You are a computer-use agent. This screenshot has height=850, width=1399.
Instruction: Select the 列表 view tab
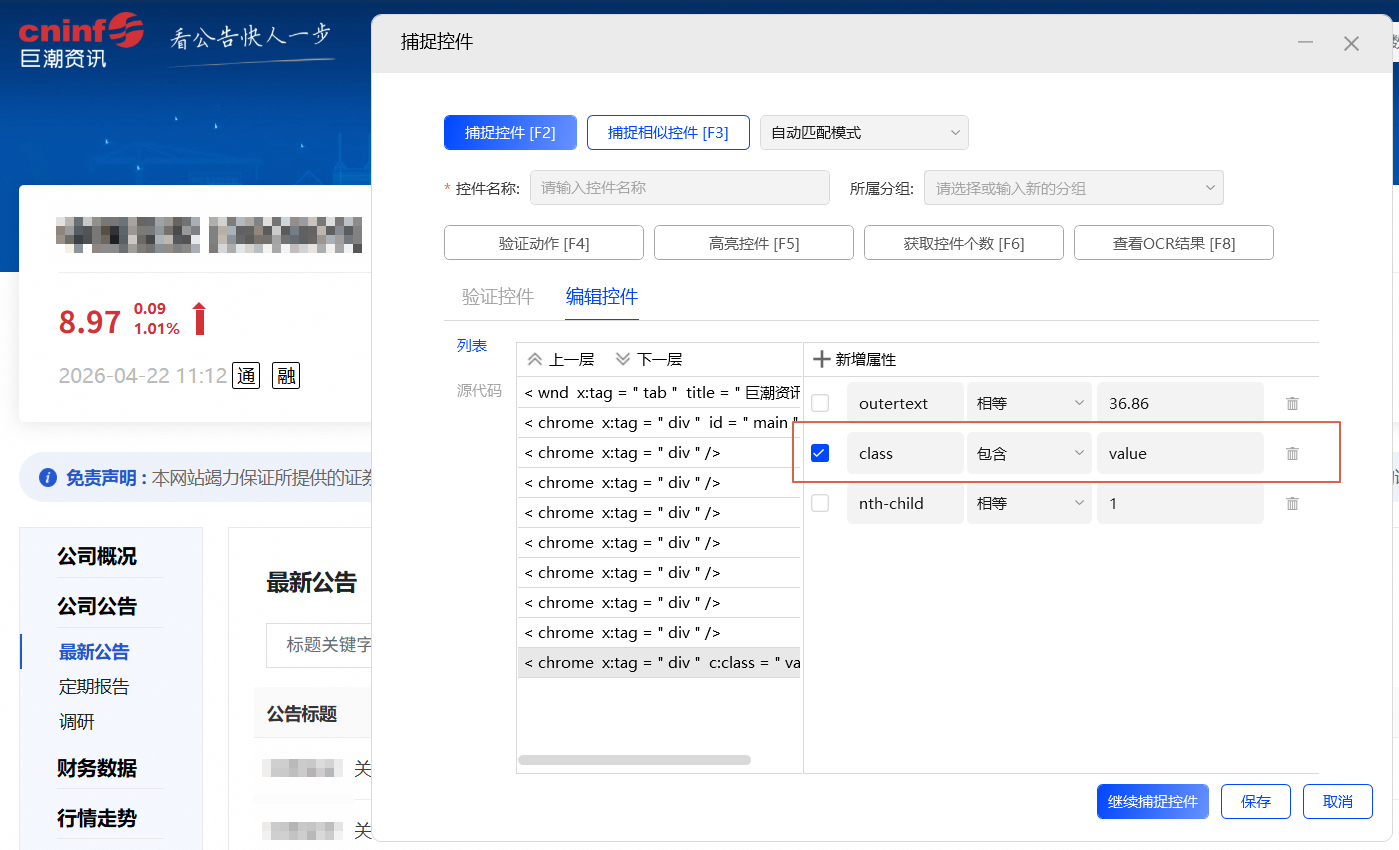[472, 346]
